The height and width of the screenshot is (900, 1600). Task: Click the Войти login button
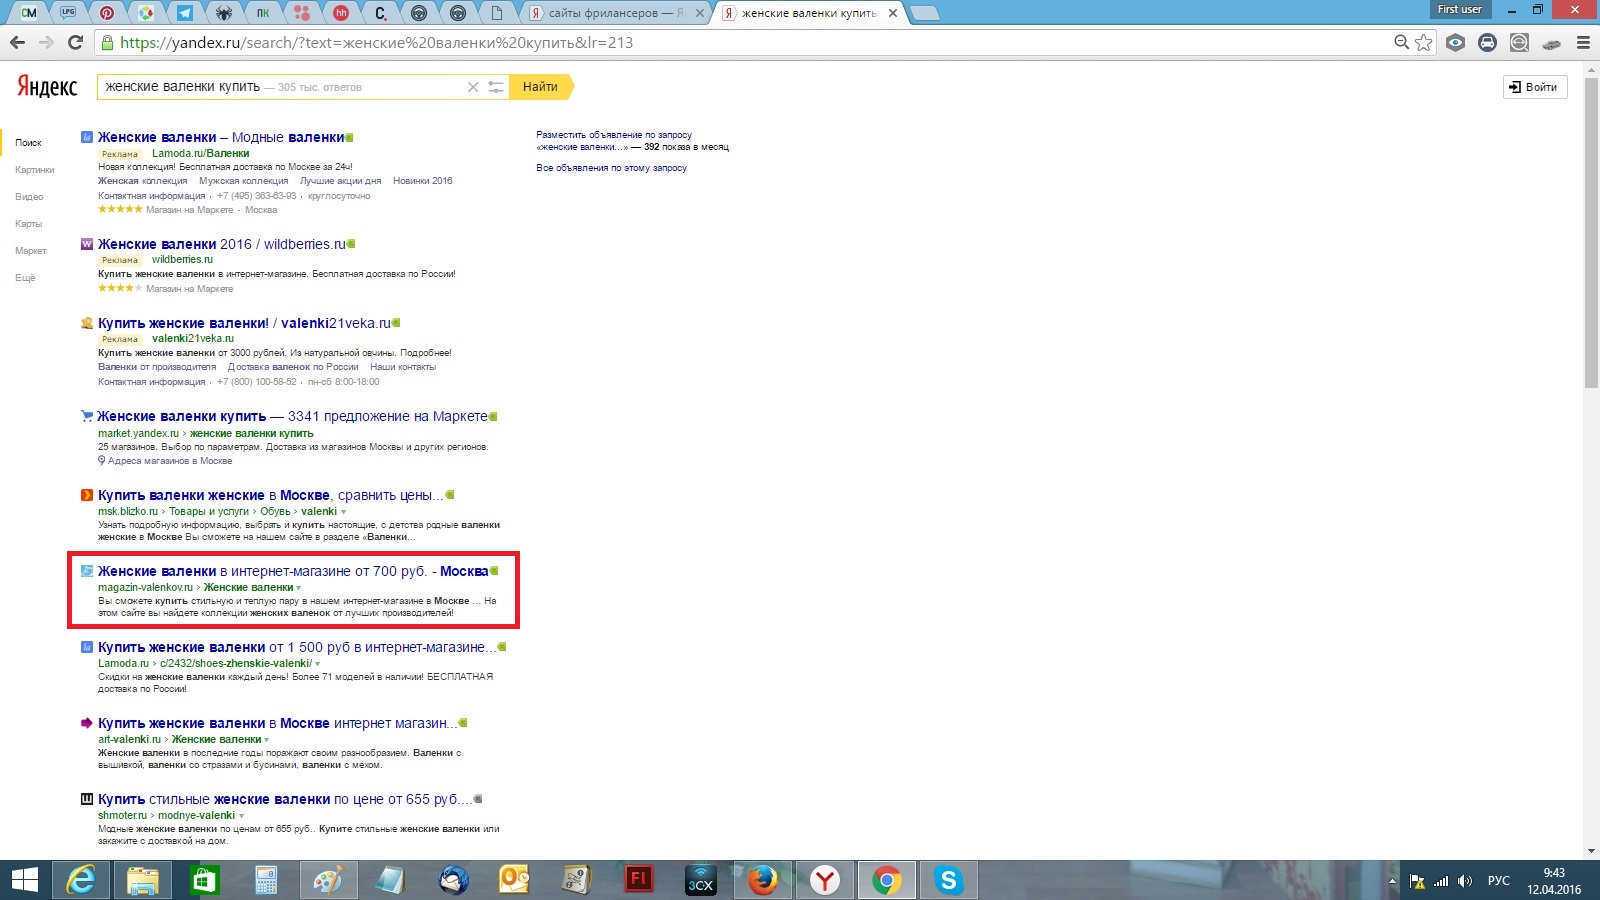pyautogui.click(x=1535, y=87)
